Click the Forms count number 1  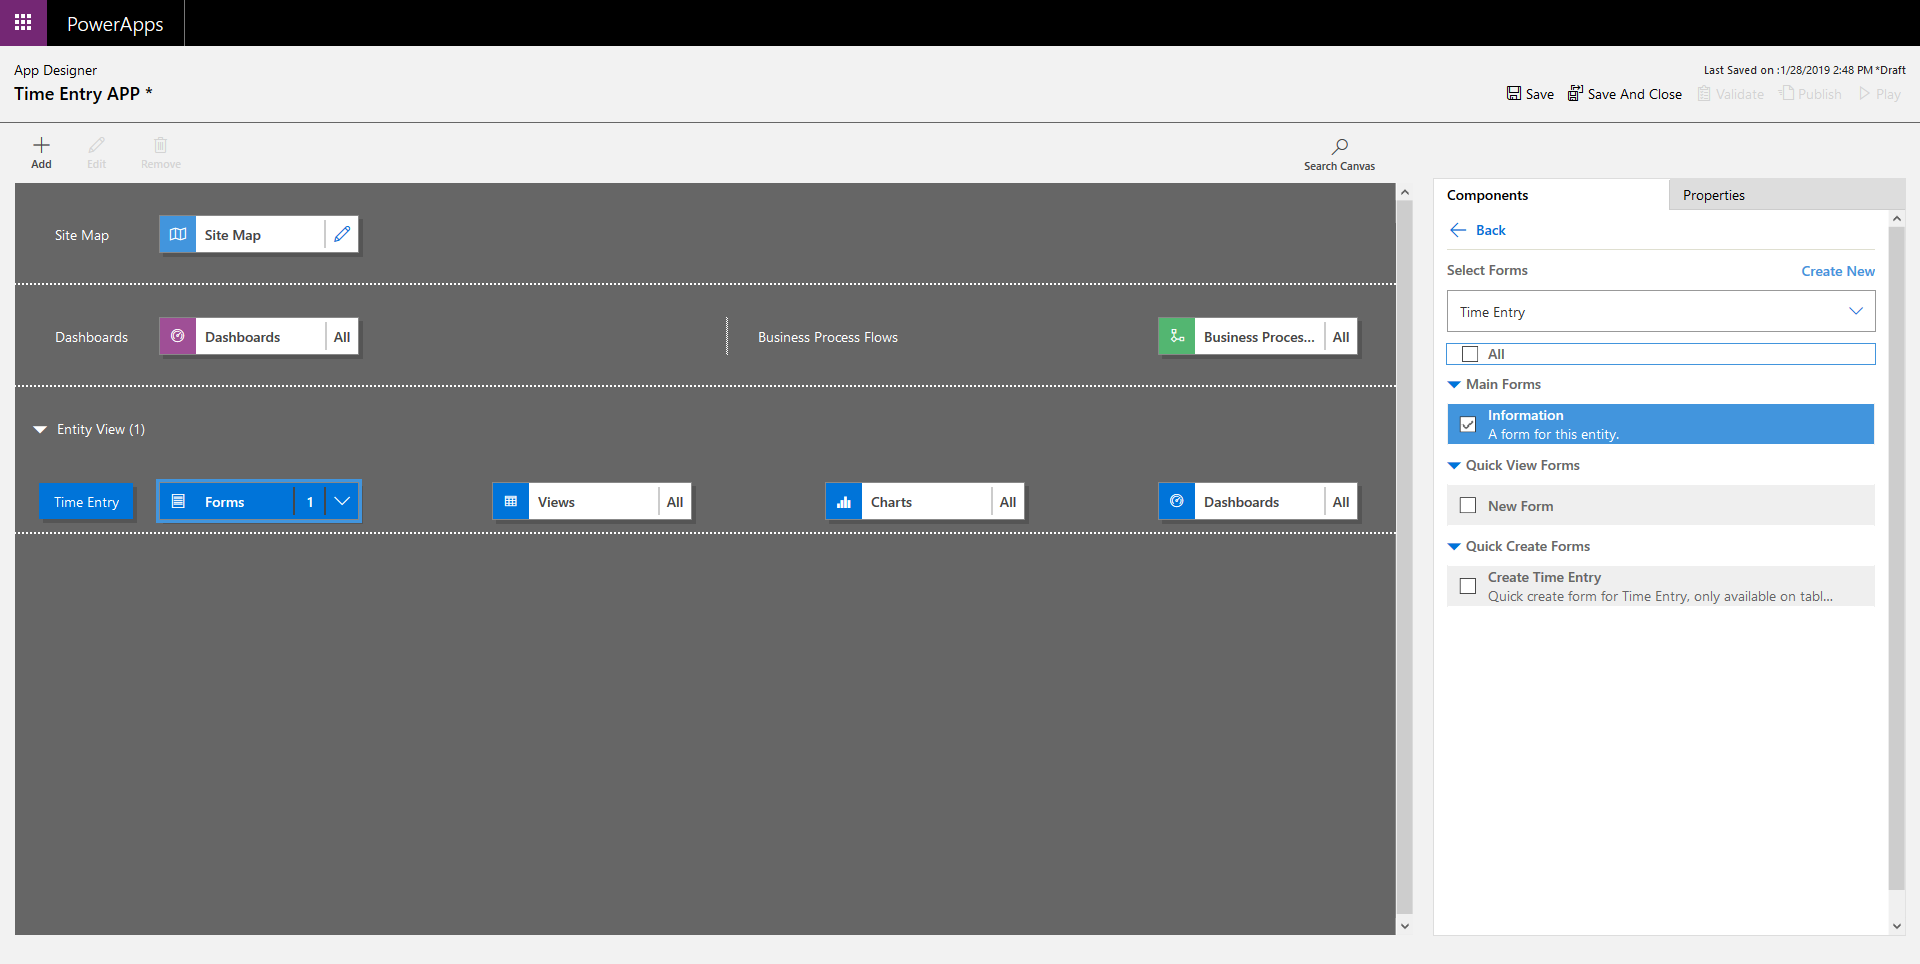(x=310, y=502)
